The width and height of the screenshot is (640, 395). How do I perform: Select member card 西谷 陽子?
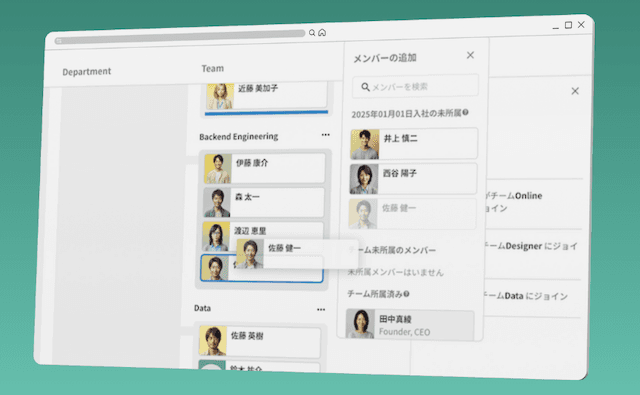pyautogui.click(x=413, y=179)
